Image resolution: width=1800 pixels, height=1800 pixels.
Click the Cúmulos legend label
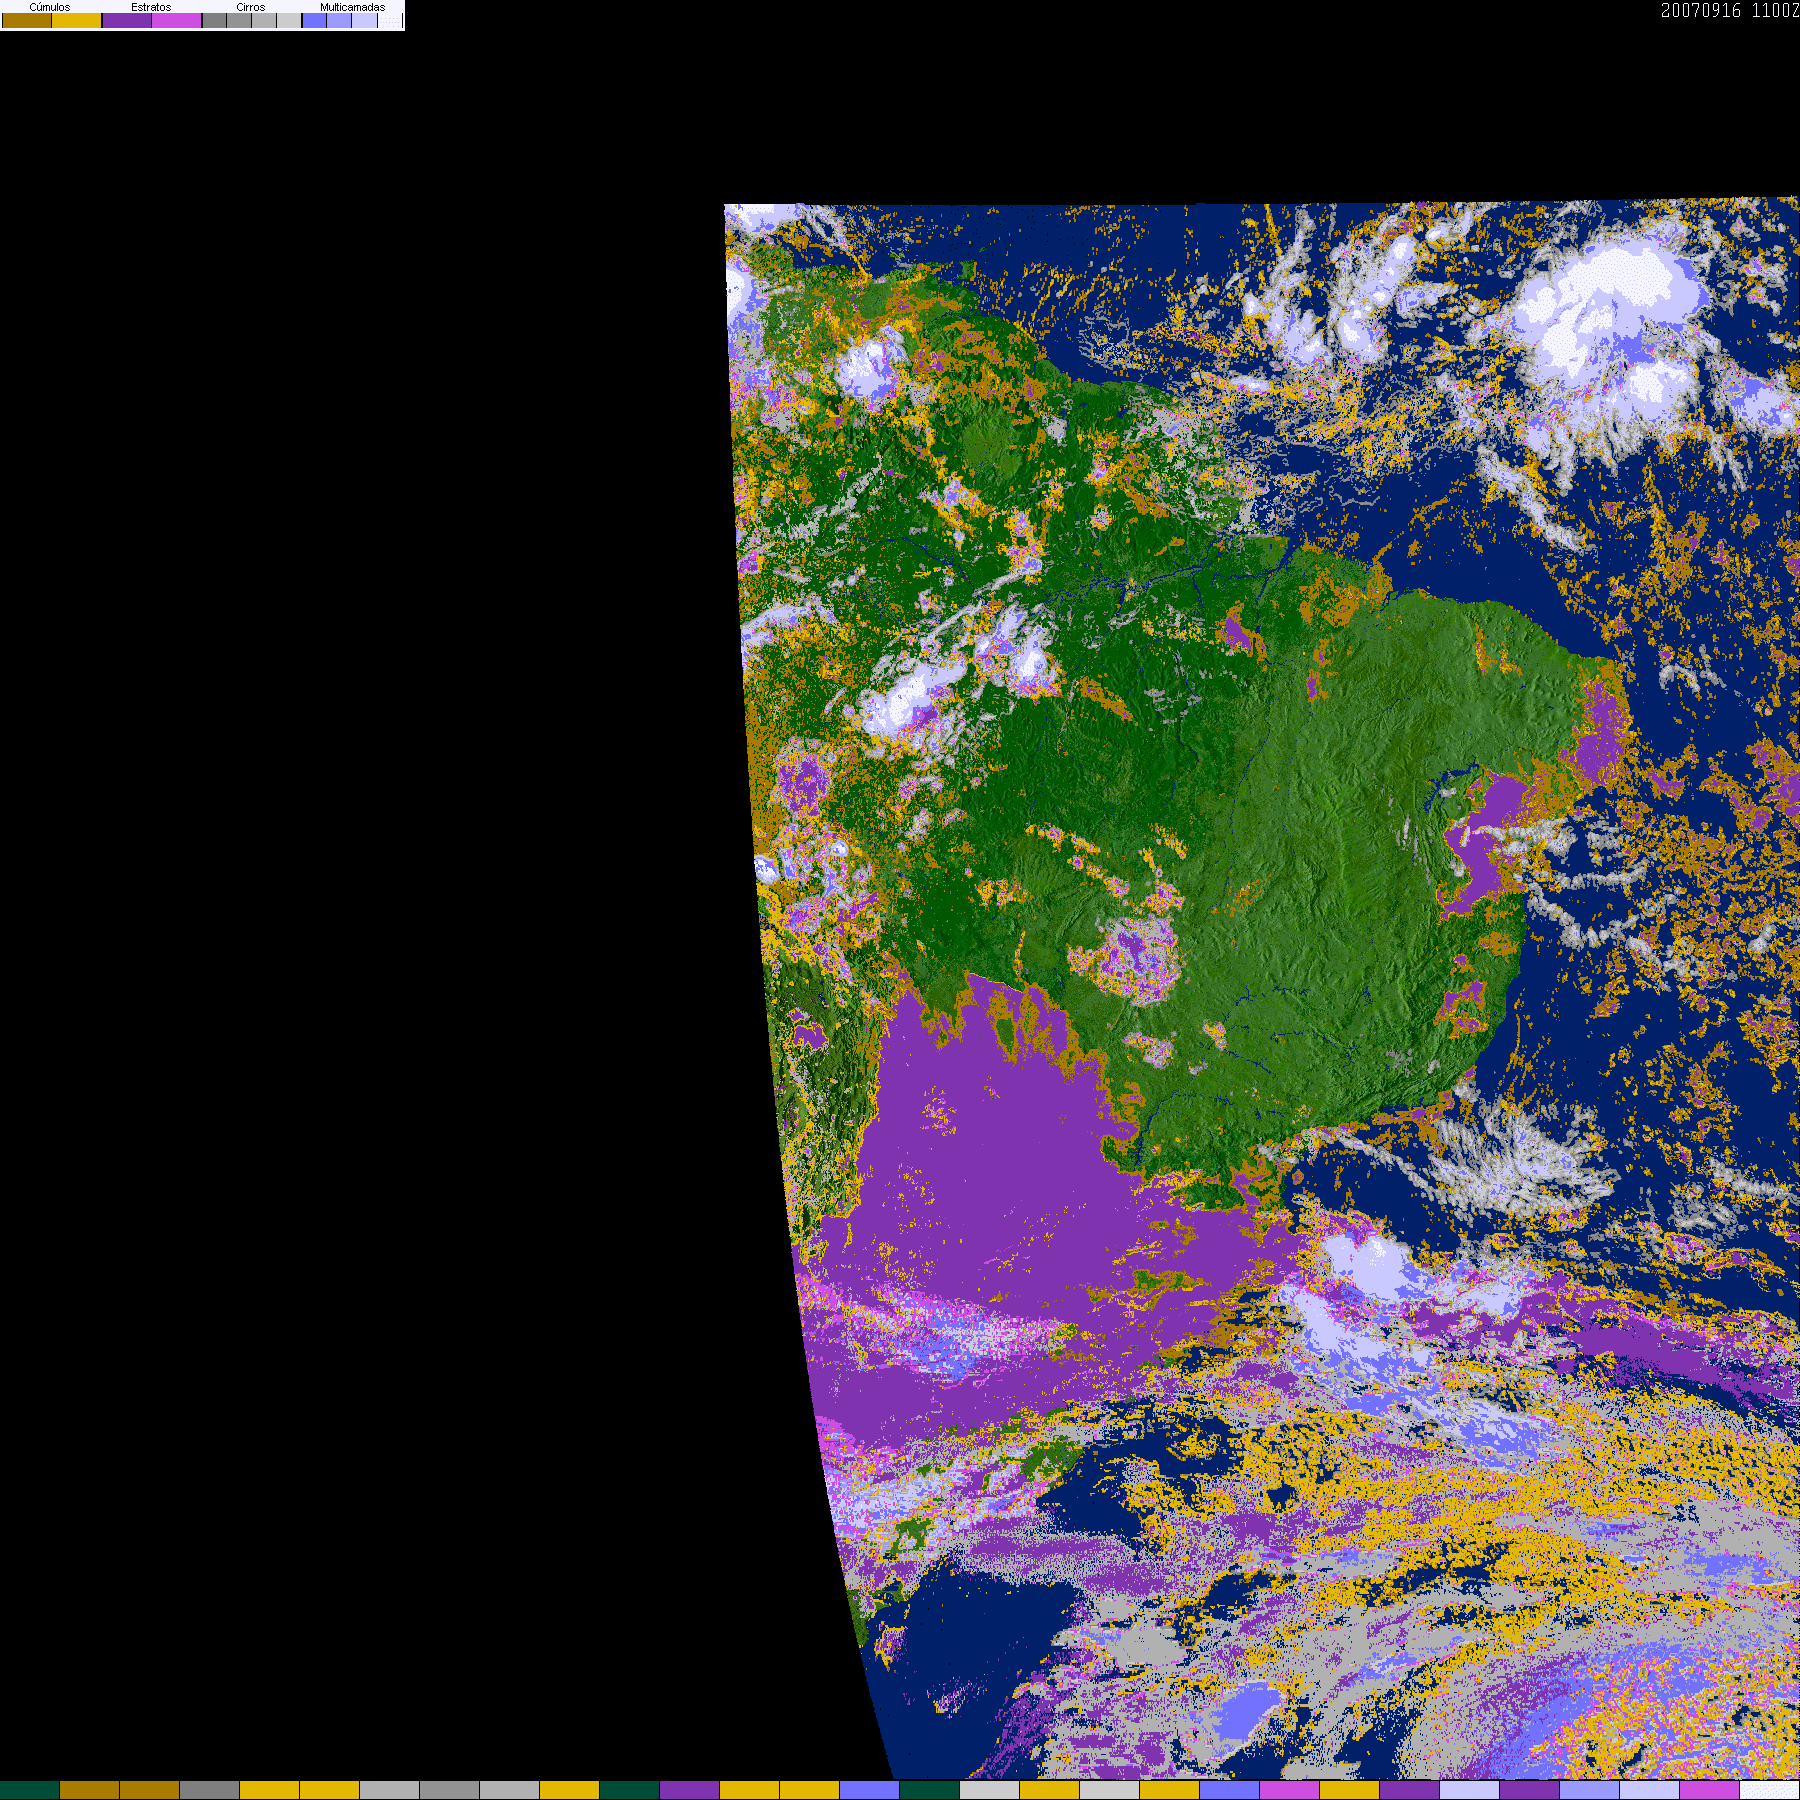pyautogui.click(x=50, y=7)
